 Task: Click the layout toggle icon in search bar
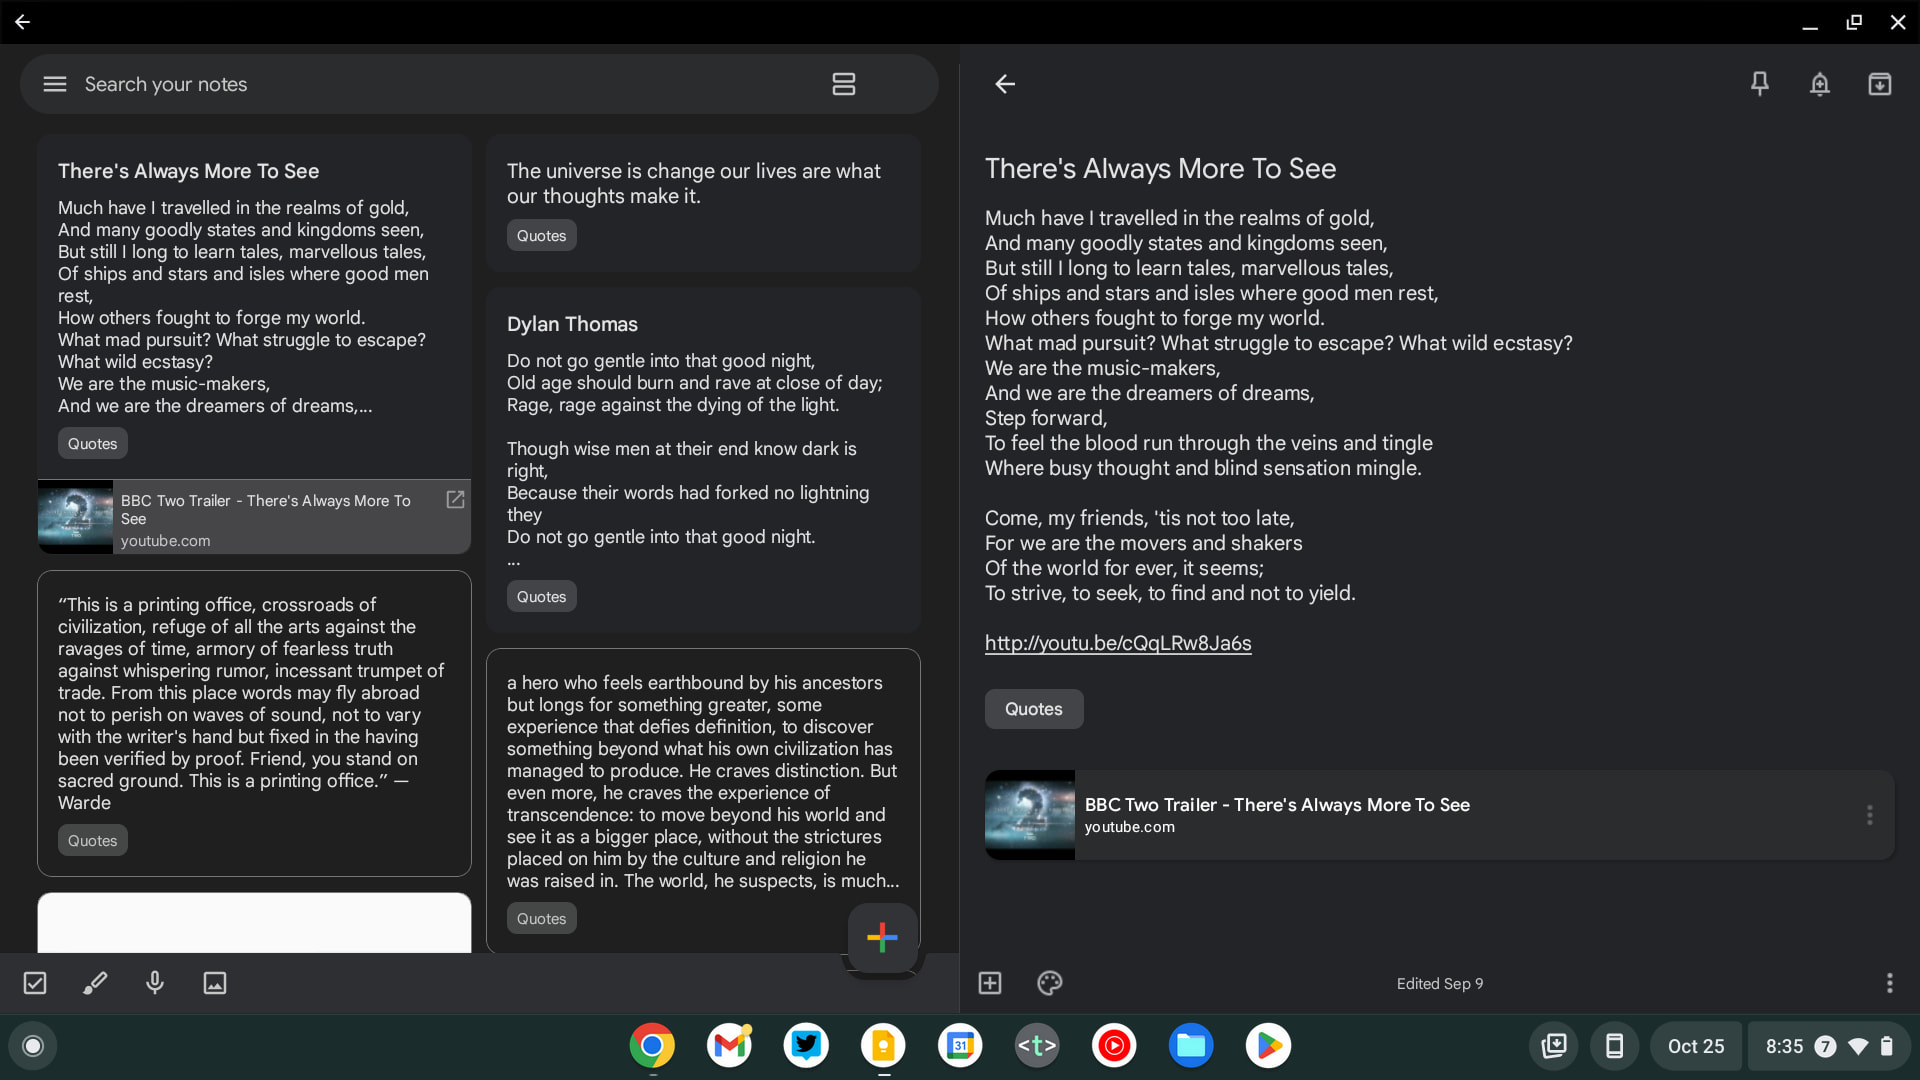tap(843, 83)
